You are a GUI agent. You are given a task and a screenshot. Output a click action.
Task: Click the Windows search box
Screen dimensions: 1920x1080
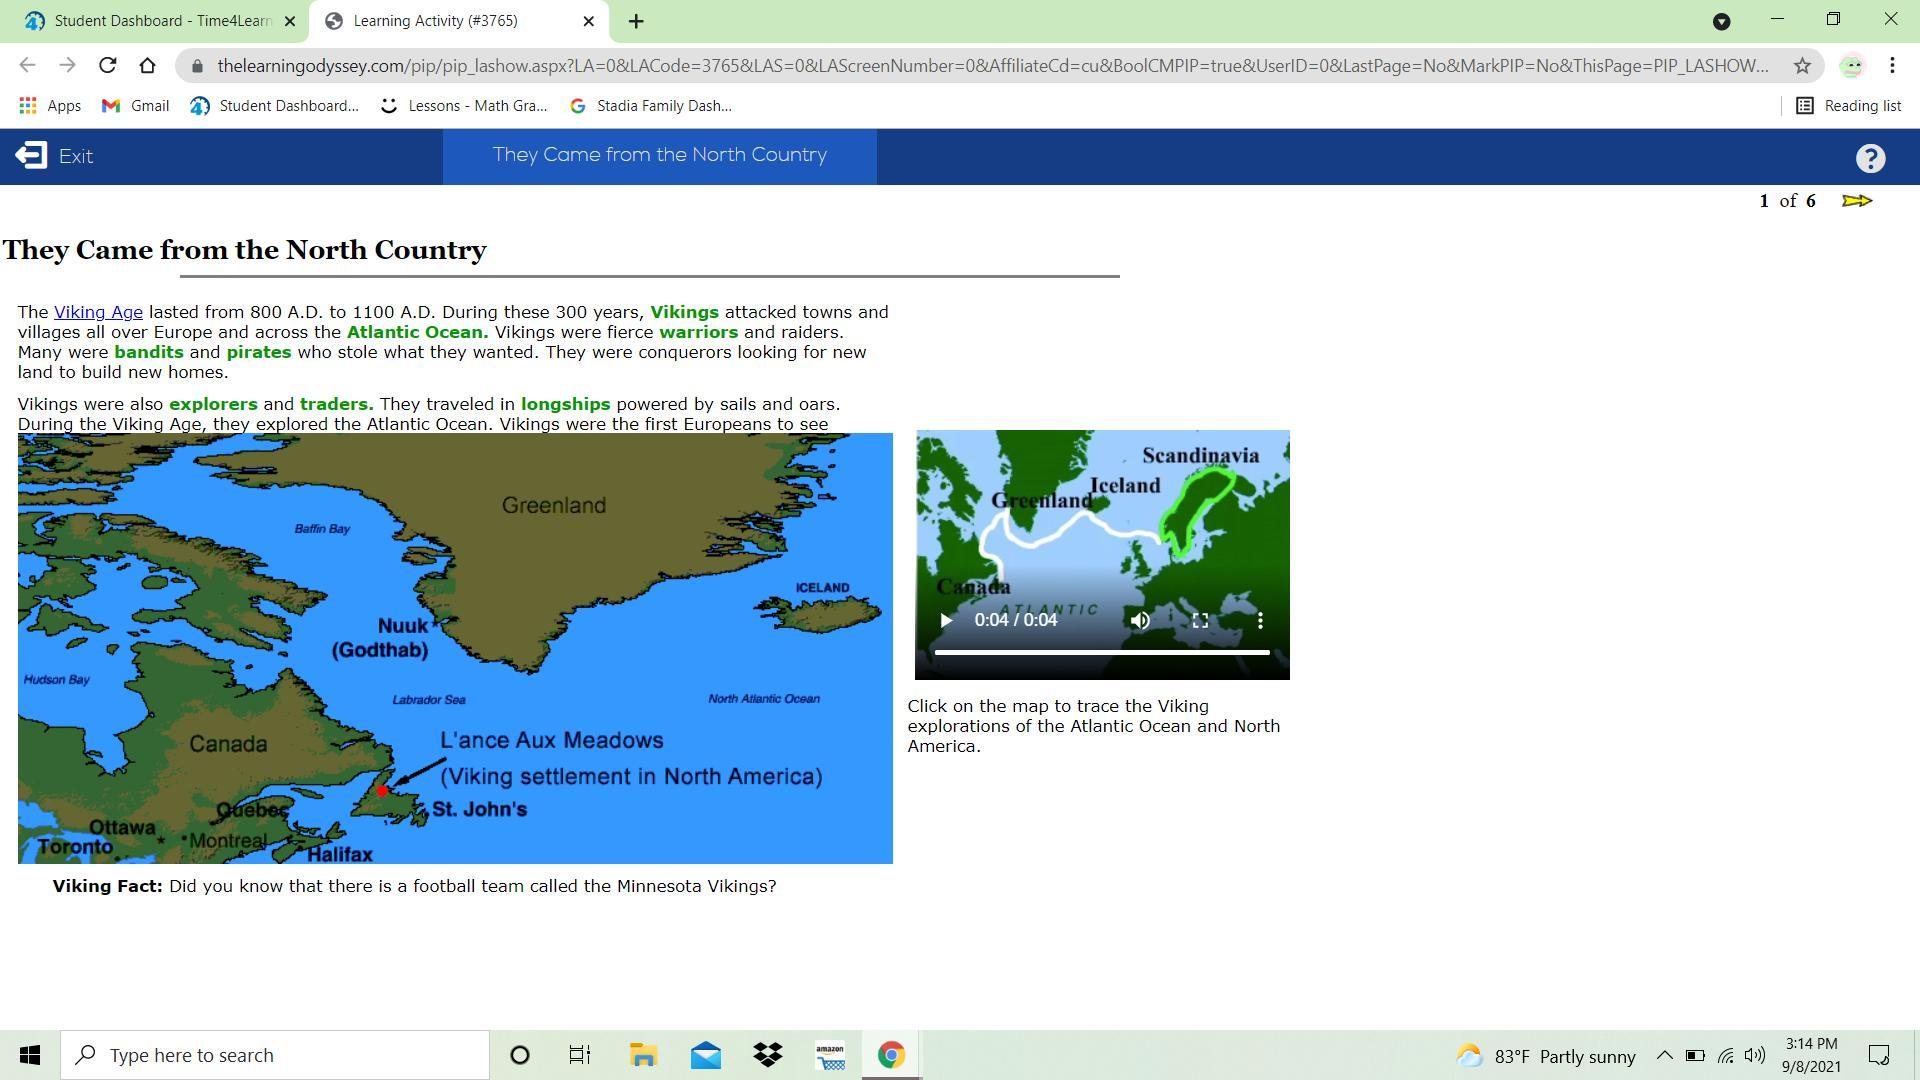pos(275,1056)
